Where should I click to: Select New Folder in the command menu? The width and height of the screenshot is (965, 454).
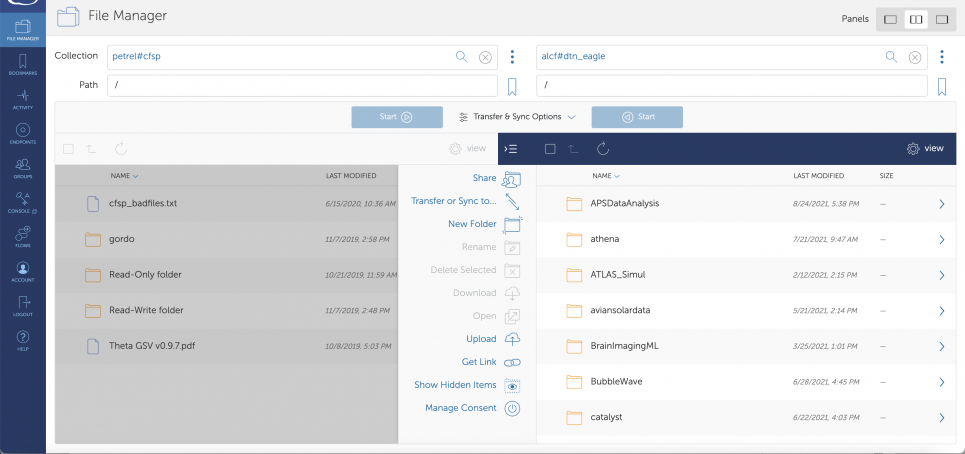(x=473, y=224)
